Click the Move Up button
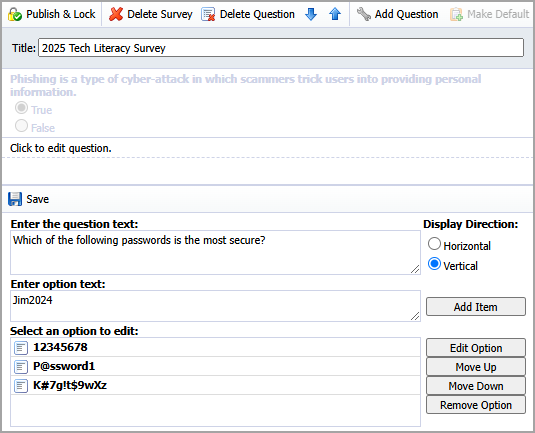The image size is (535, 433). pyautogui.click(x=476, y=367)
